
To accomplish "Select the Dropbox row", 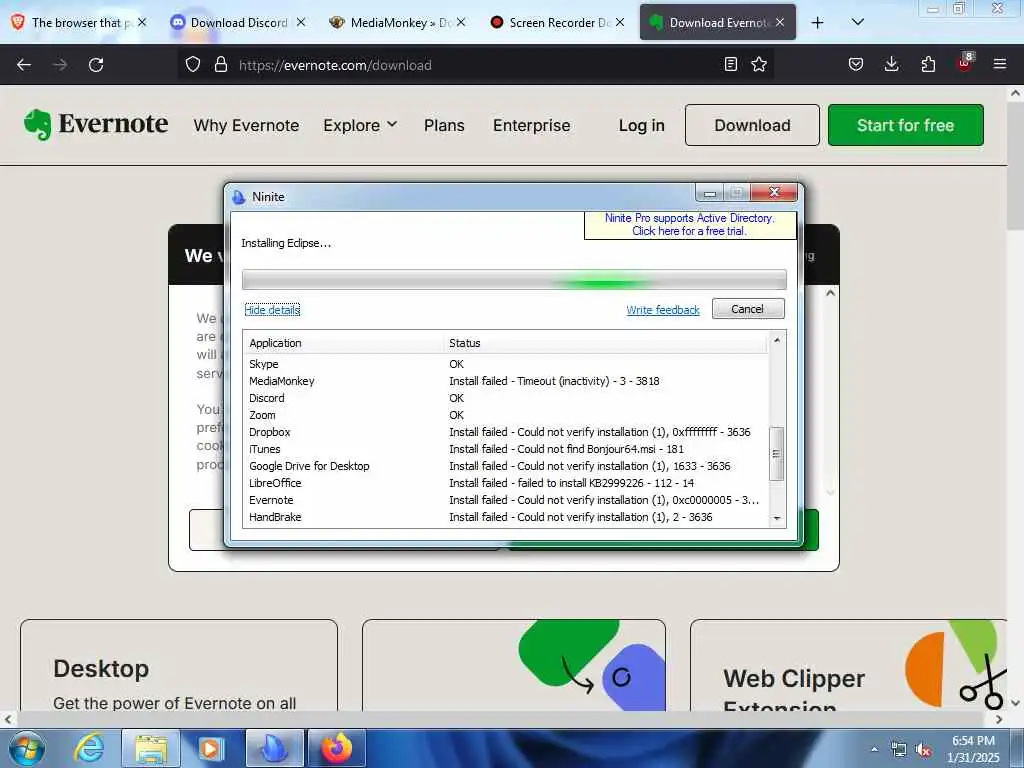I will tap(506, 432).
